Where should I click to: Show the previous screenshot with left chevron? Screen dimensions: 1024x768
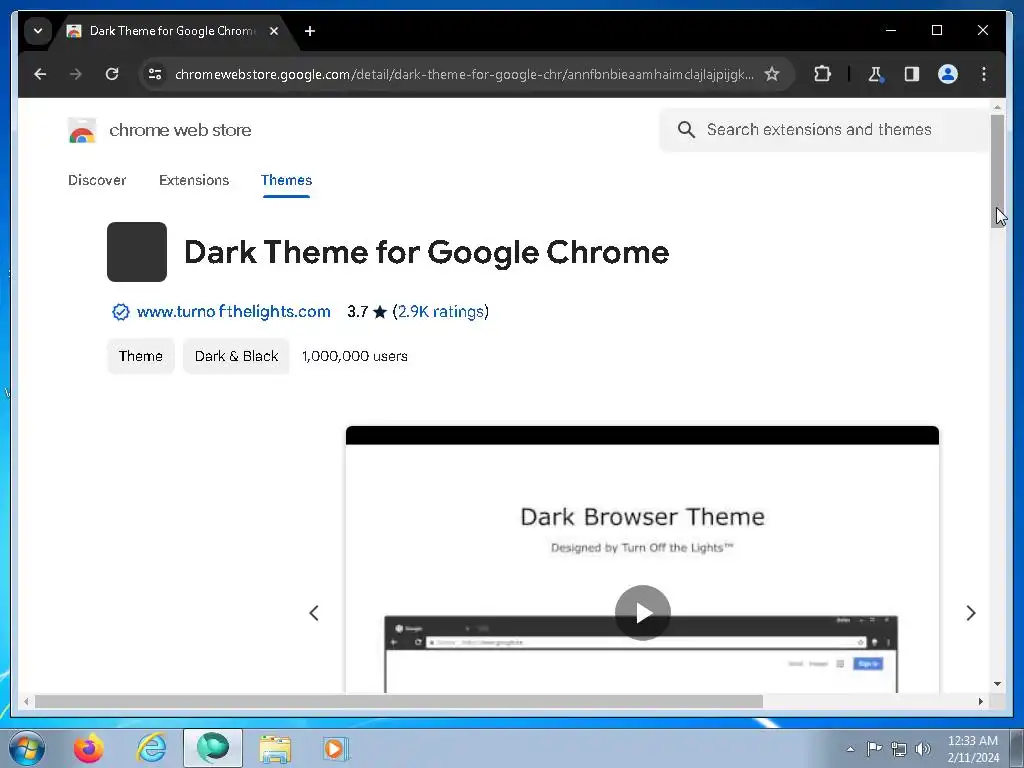point(314,613)
